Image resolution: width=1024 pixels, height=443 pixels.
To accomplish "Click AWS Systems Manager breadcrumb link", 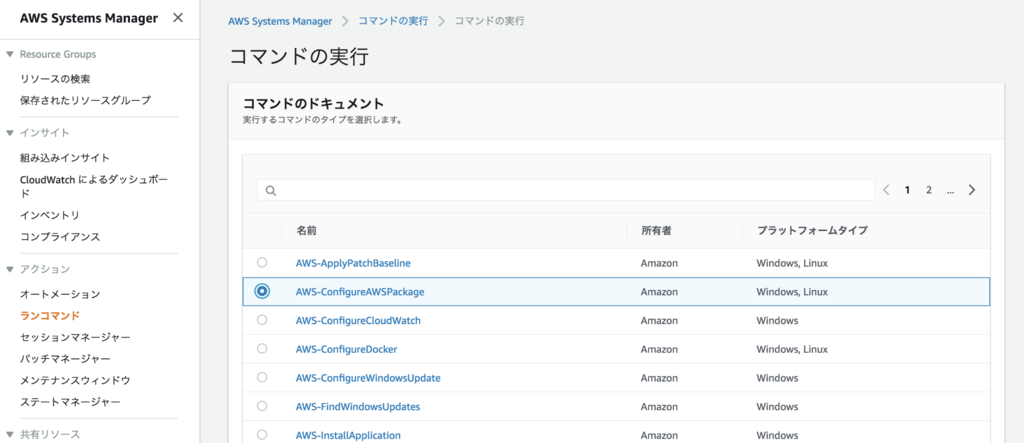I will click(280, 21).
